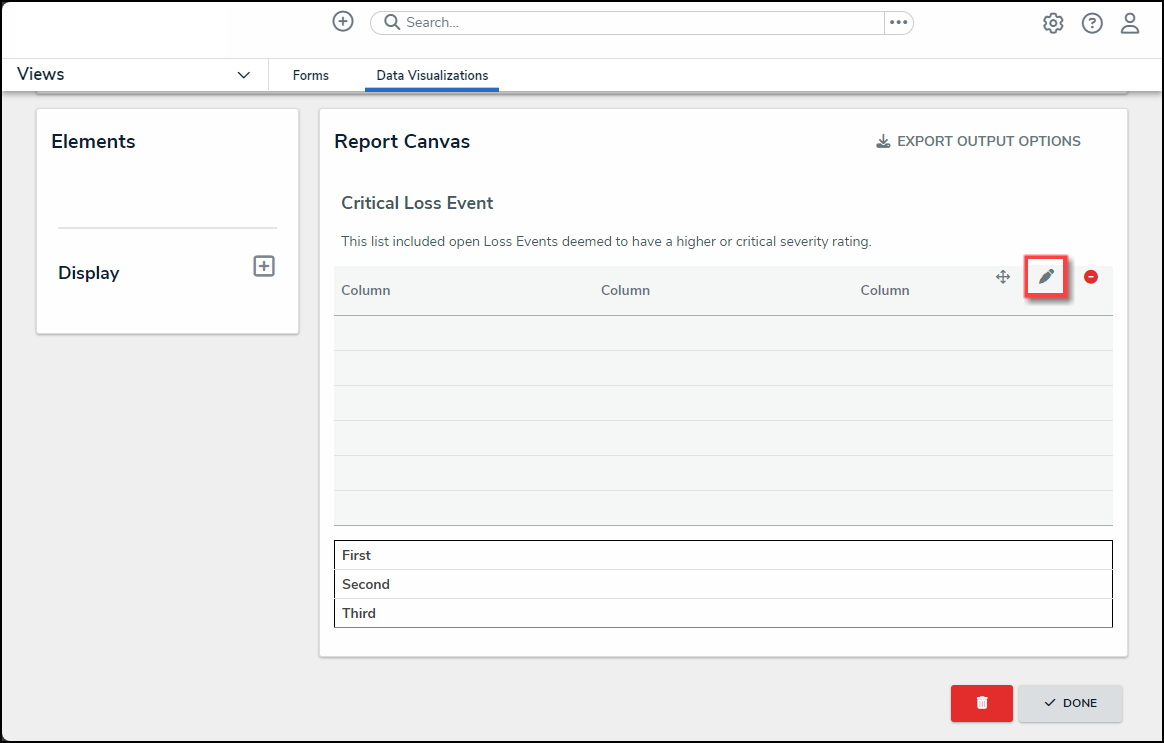
Task: Select the Data Visualizations tab
Action: pos(432,75)
